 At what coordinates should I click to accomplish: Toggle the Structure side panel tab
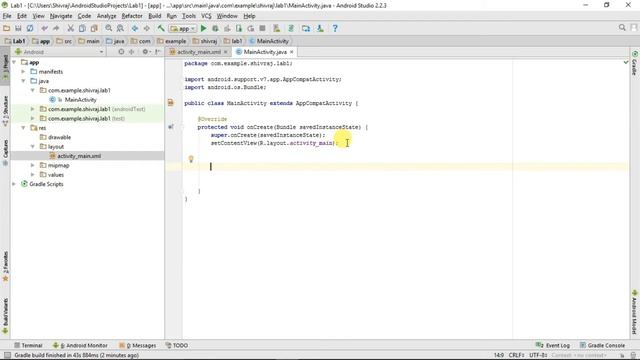point(5,111)
